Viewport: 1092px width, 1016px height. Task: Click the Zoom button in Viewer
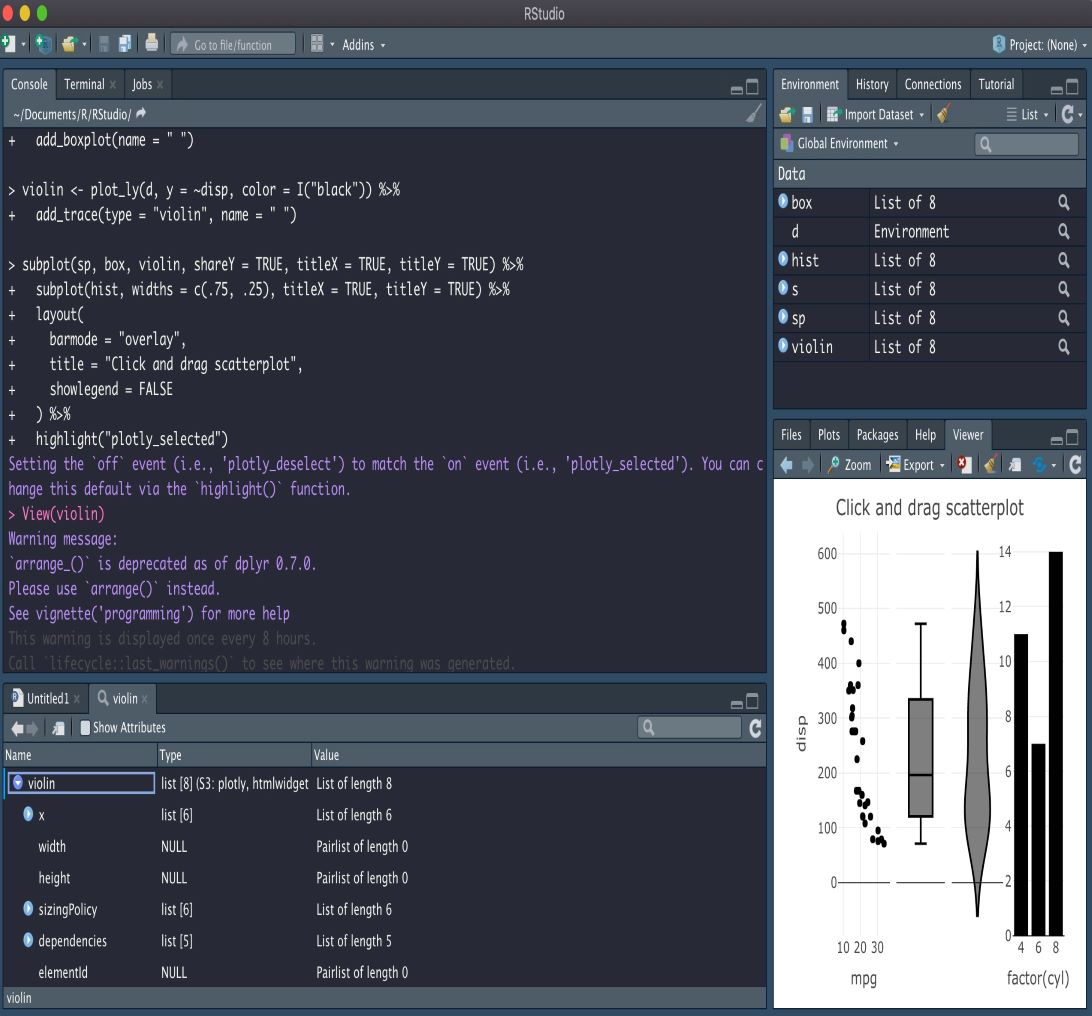click(x=849, y=465)
